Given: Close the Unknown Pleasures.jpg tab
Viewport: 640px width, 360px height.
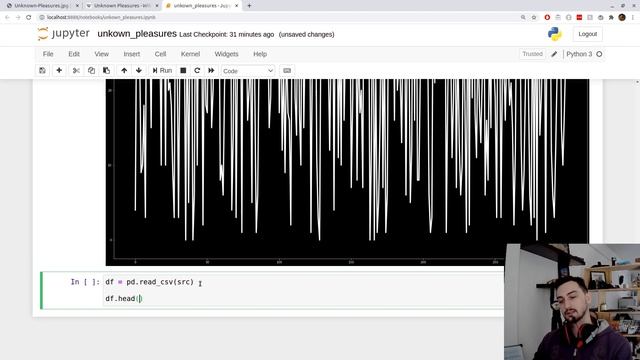Looking at the screenshot, I should pyautogui.click(x=77, y=6).
